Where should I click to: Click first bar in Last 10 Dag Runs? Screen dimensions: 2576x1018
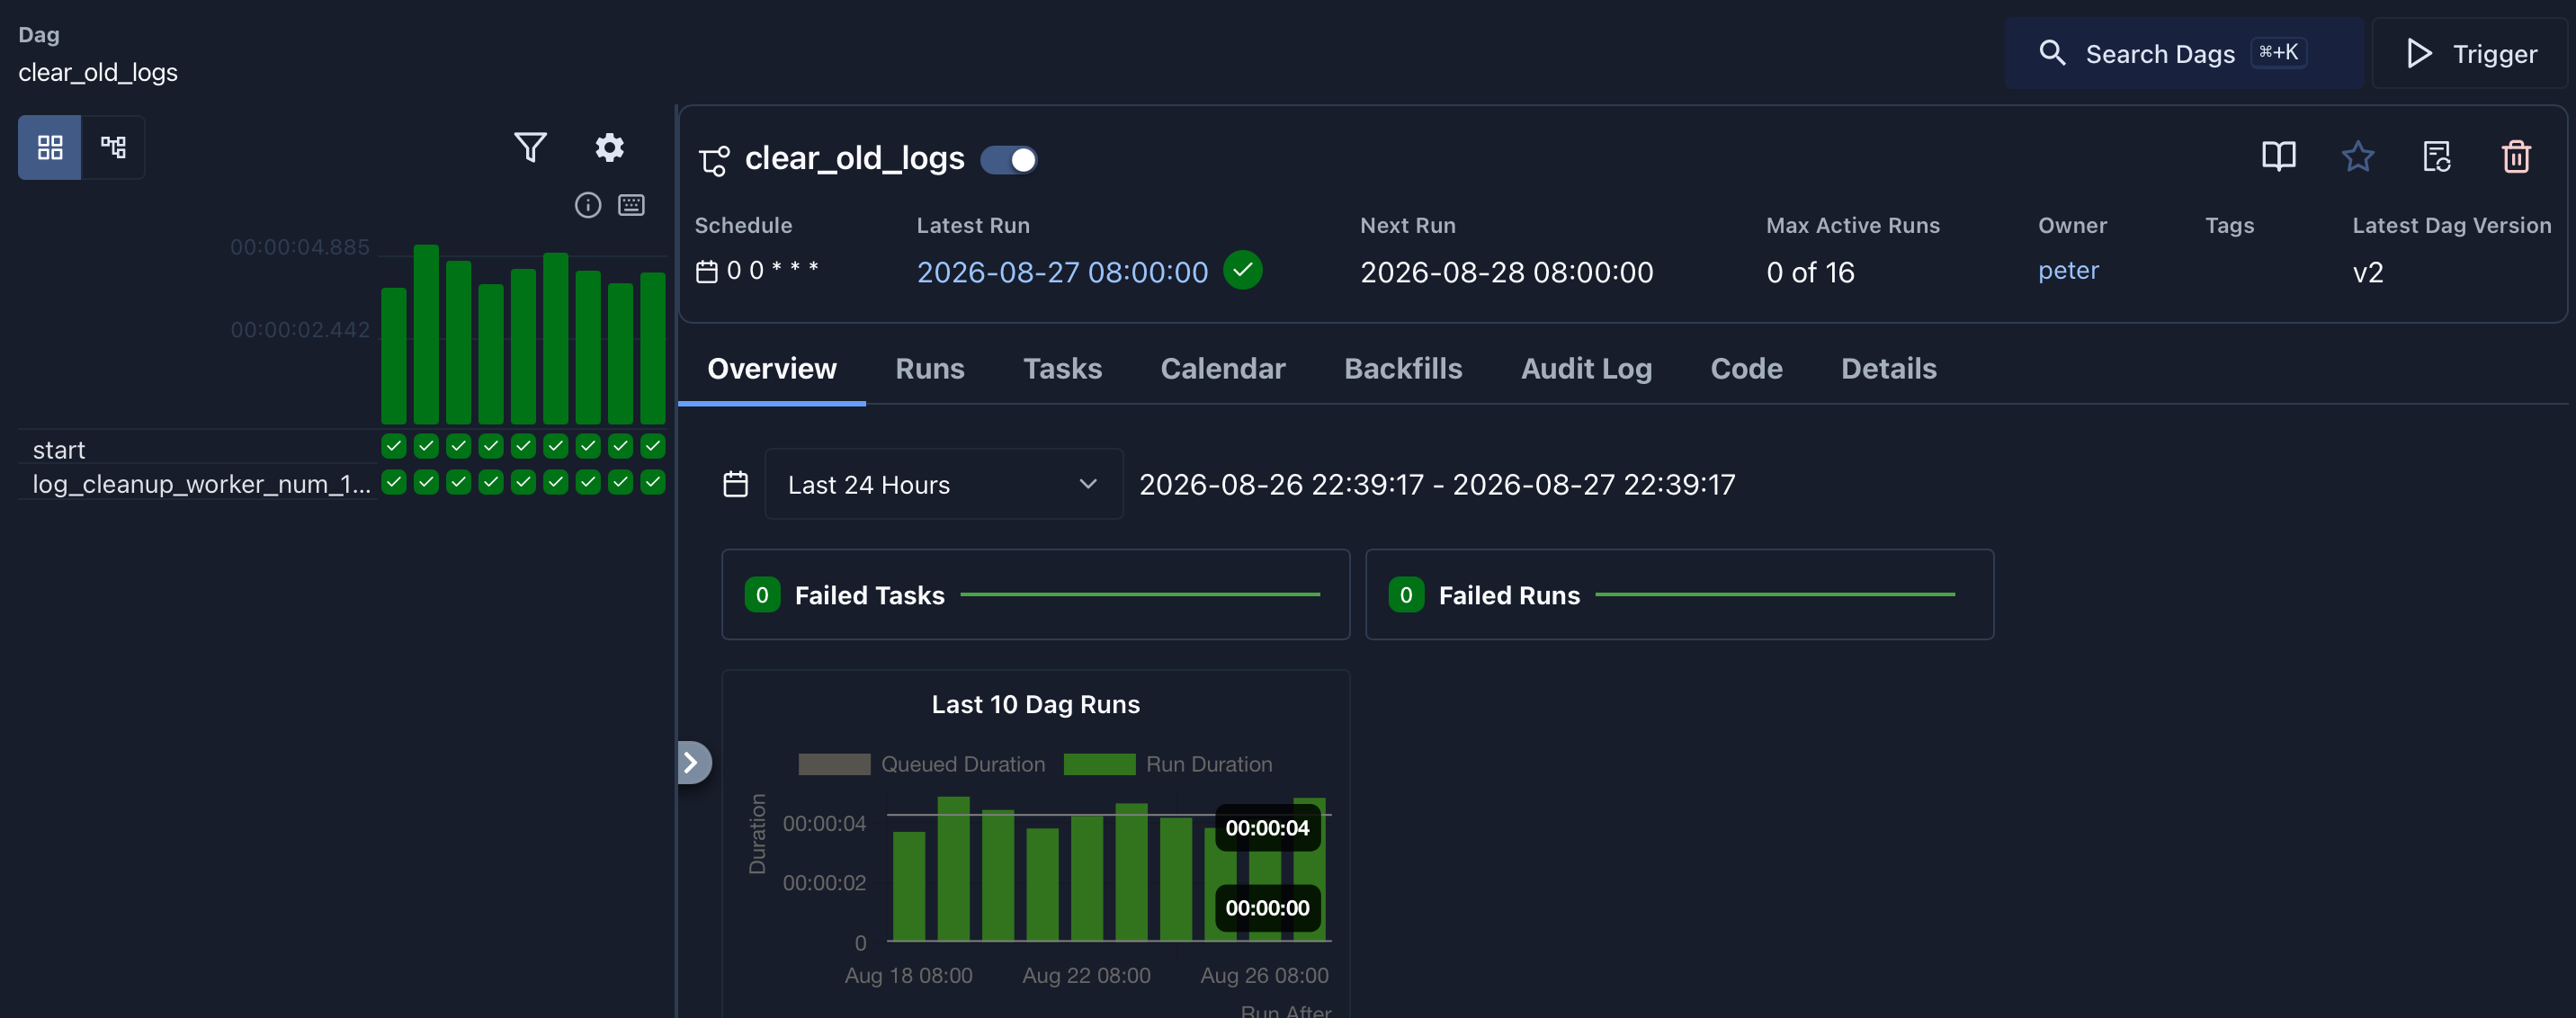point(908,886)
